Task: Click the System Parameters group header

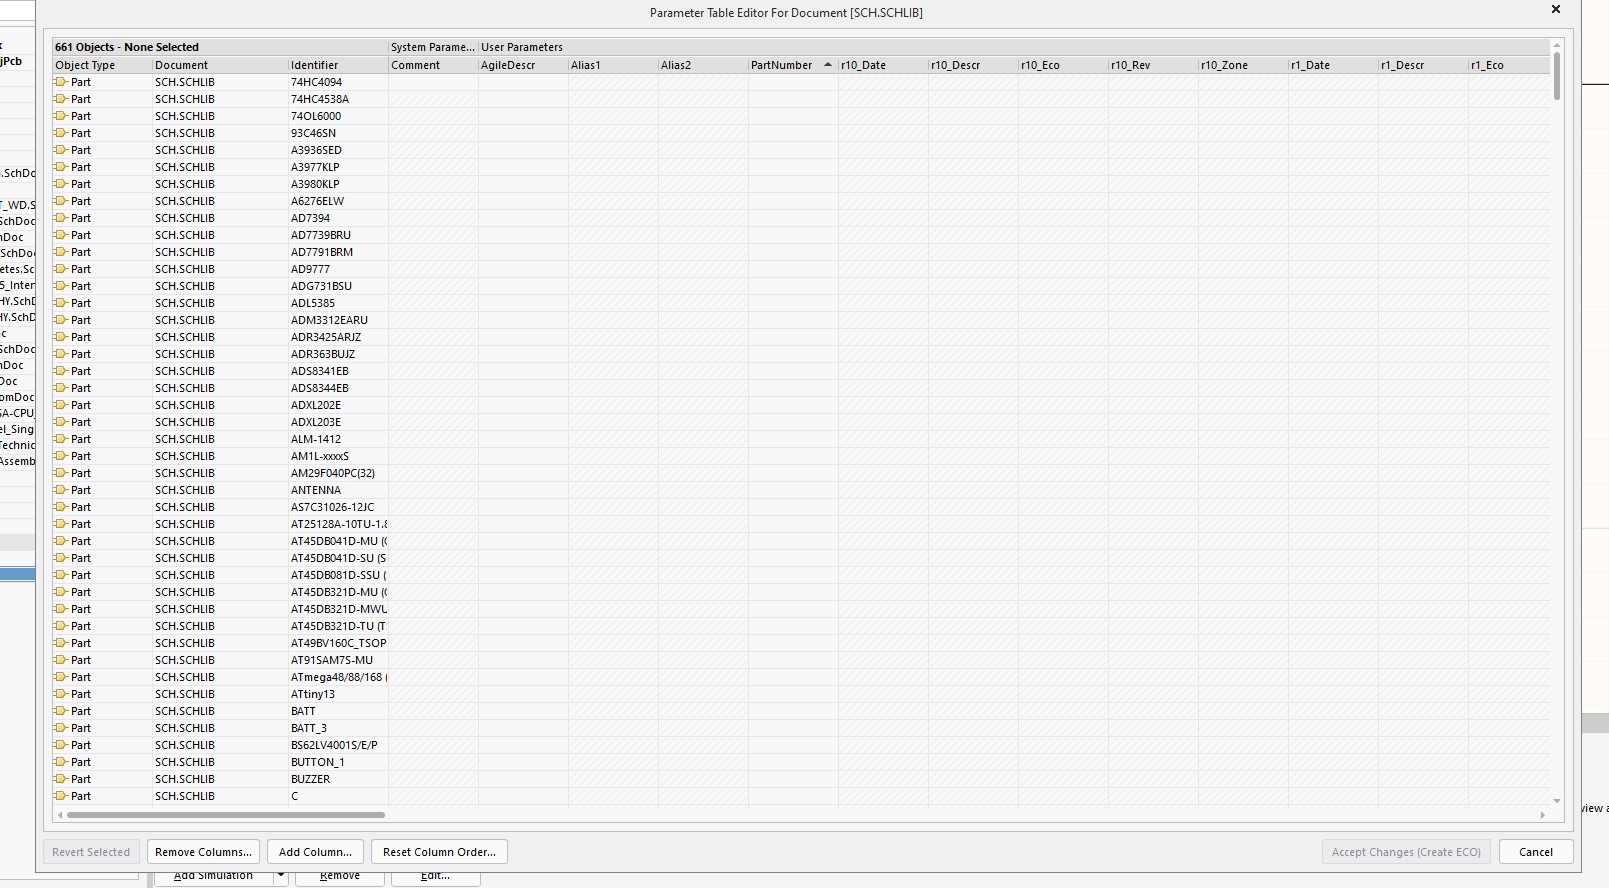Action: click(433, 47)
